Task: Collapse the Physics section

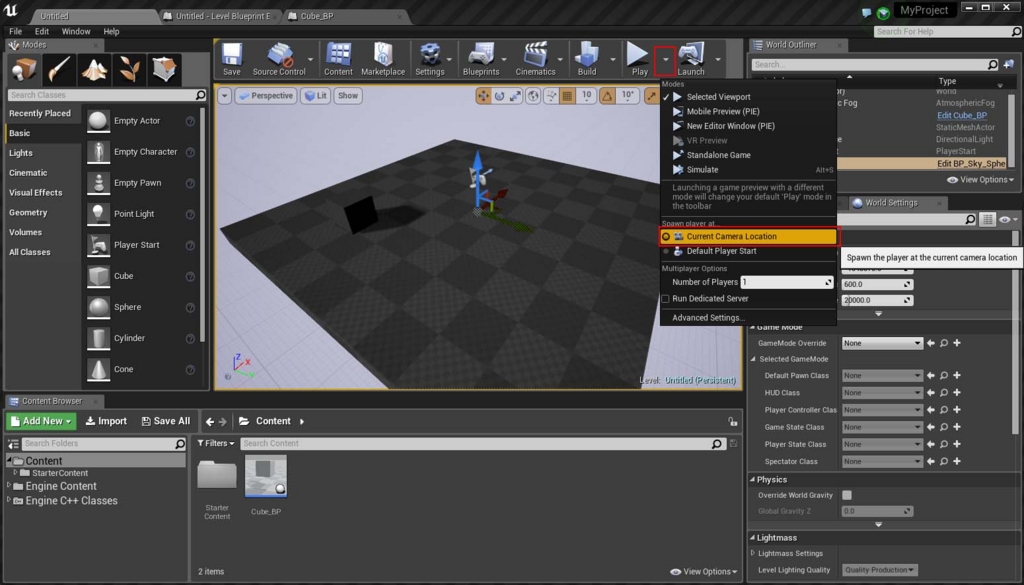Action: (752, 479)
